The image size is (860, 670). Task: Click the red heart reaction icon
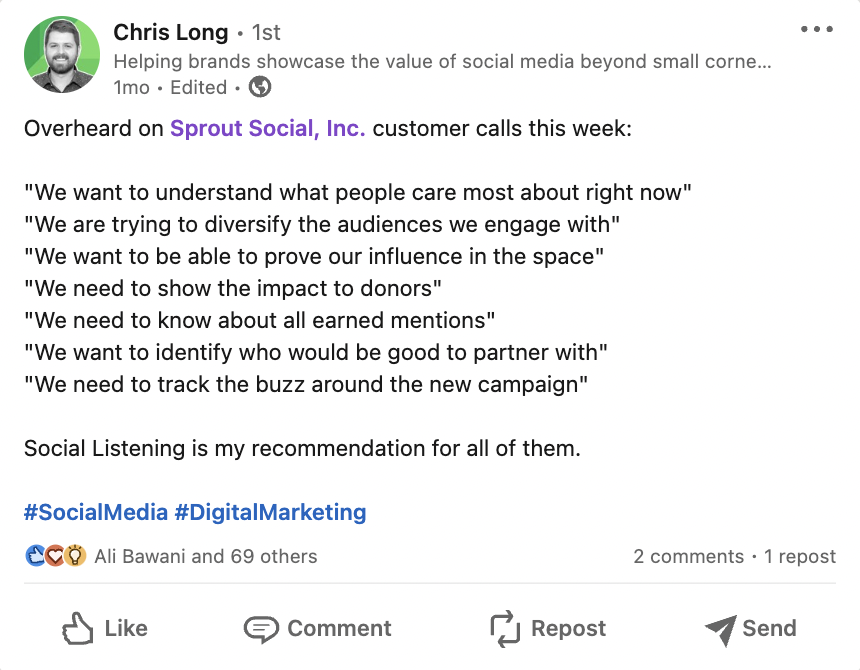coord(55,556)
